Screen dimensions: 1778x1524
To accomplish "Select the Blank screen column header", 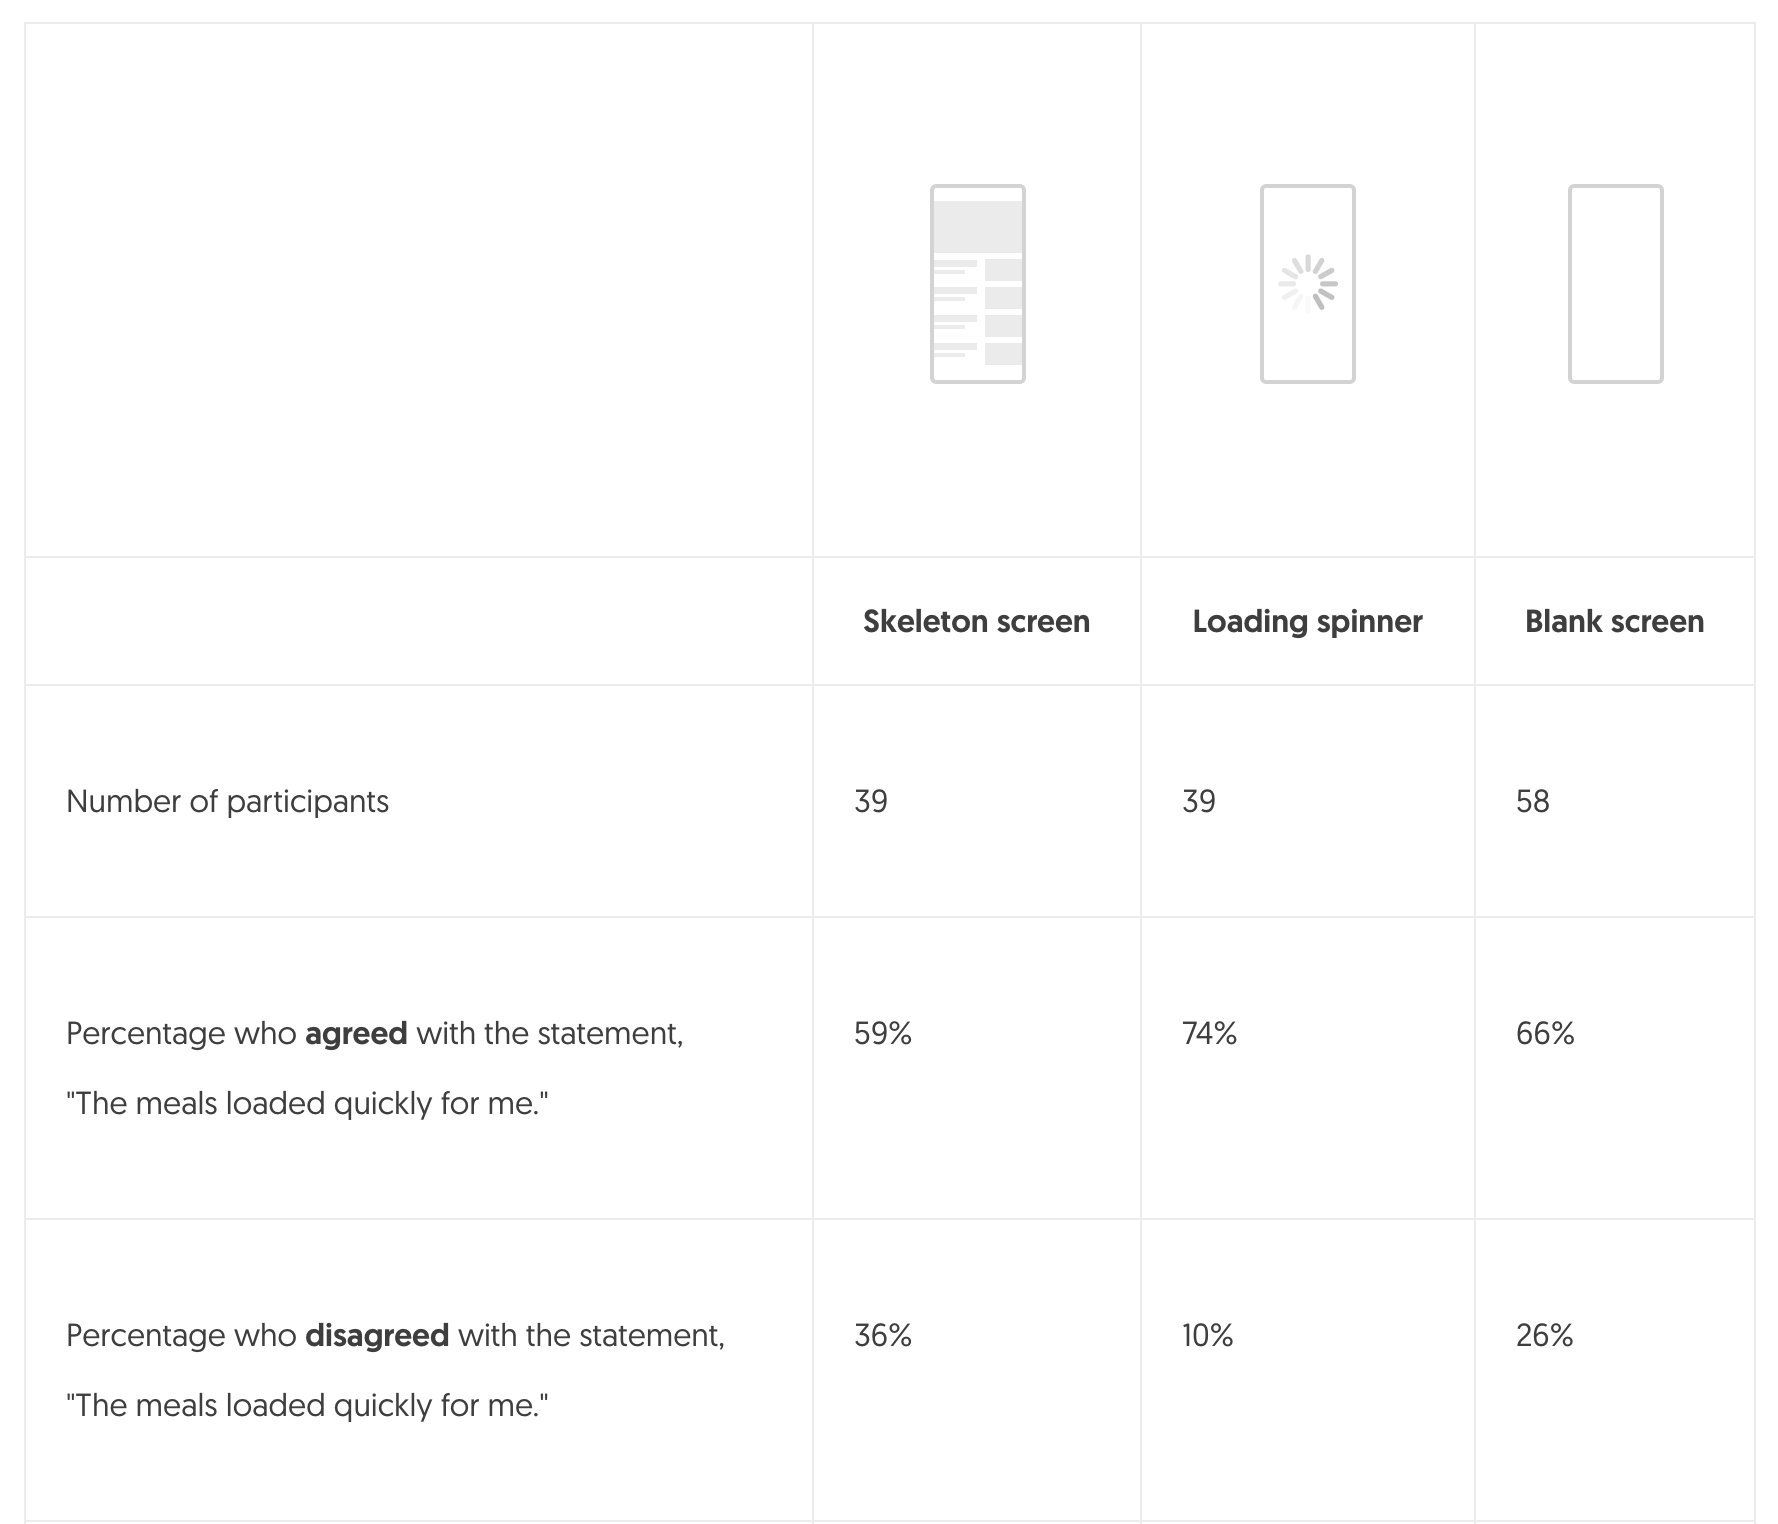I will click(x=1614, y=621).
